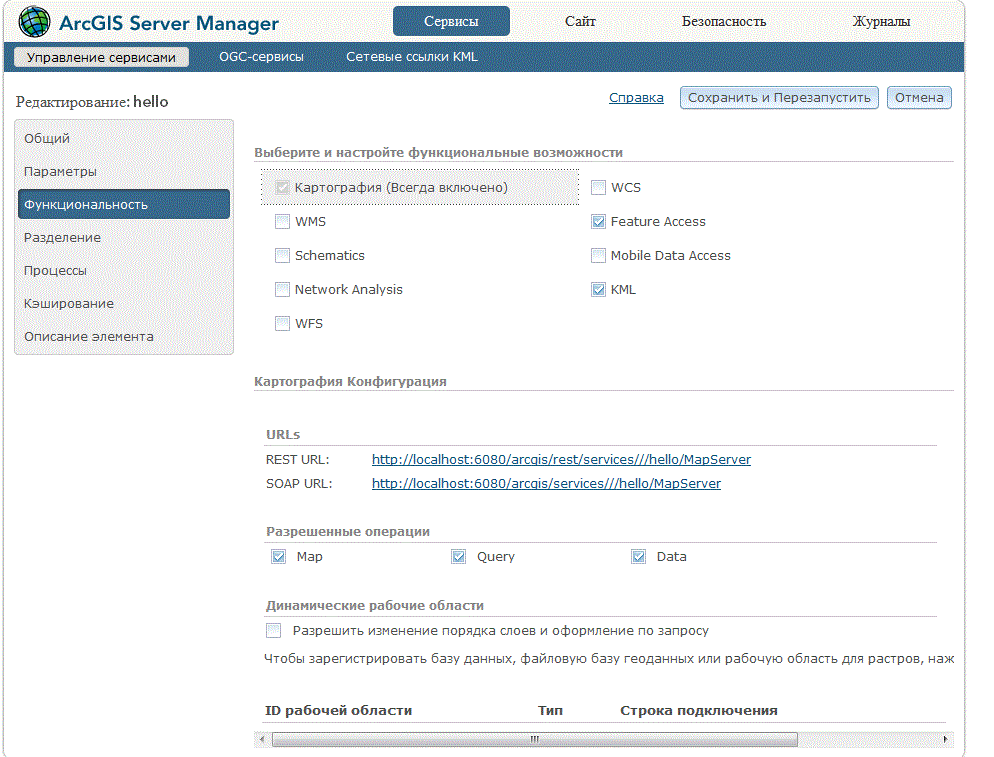
Task: Select Функциональность in the side menu
Action: (124, 204)
